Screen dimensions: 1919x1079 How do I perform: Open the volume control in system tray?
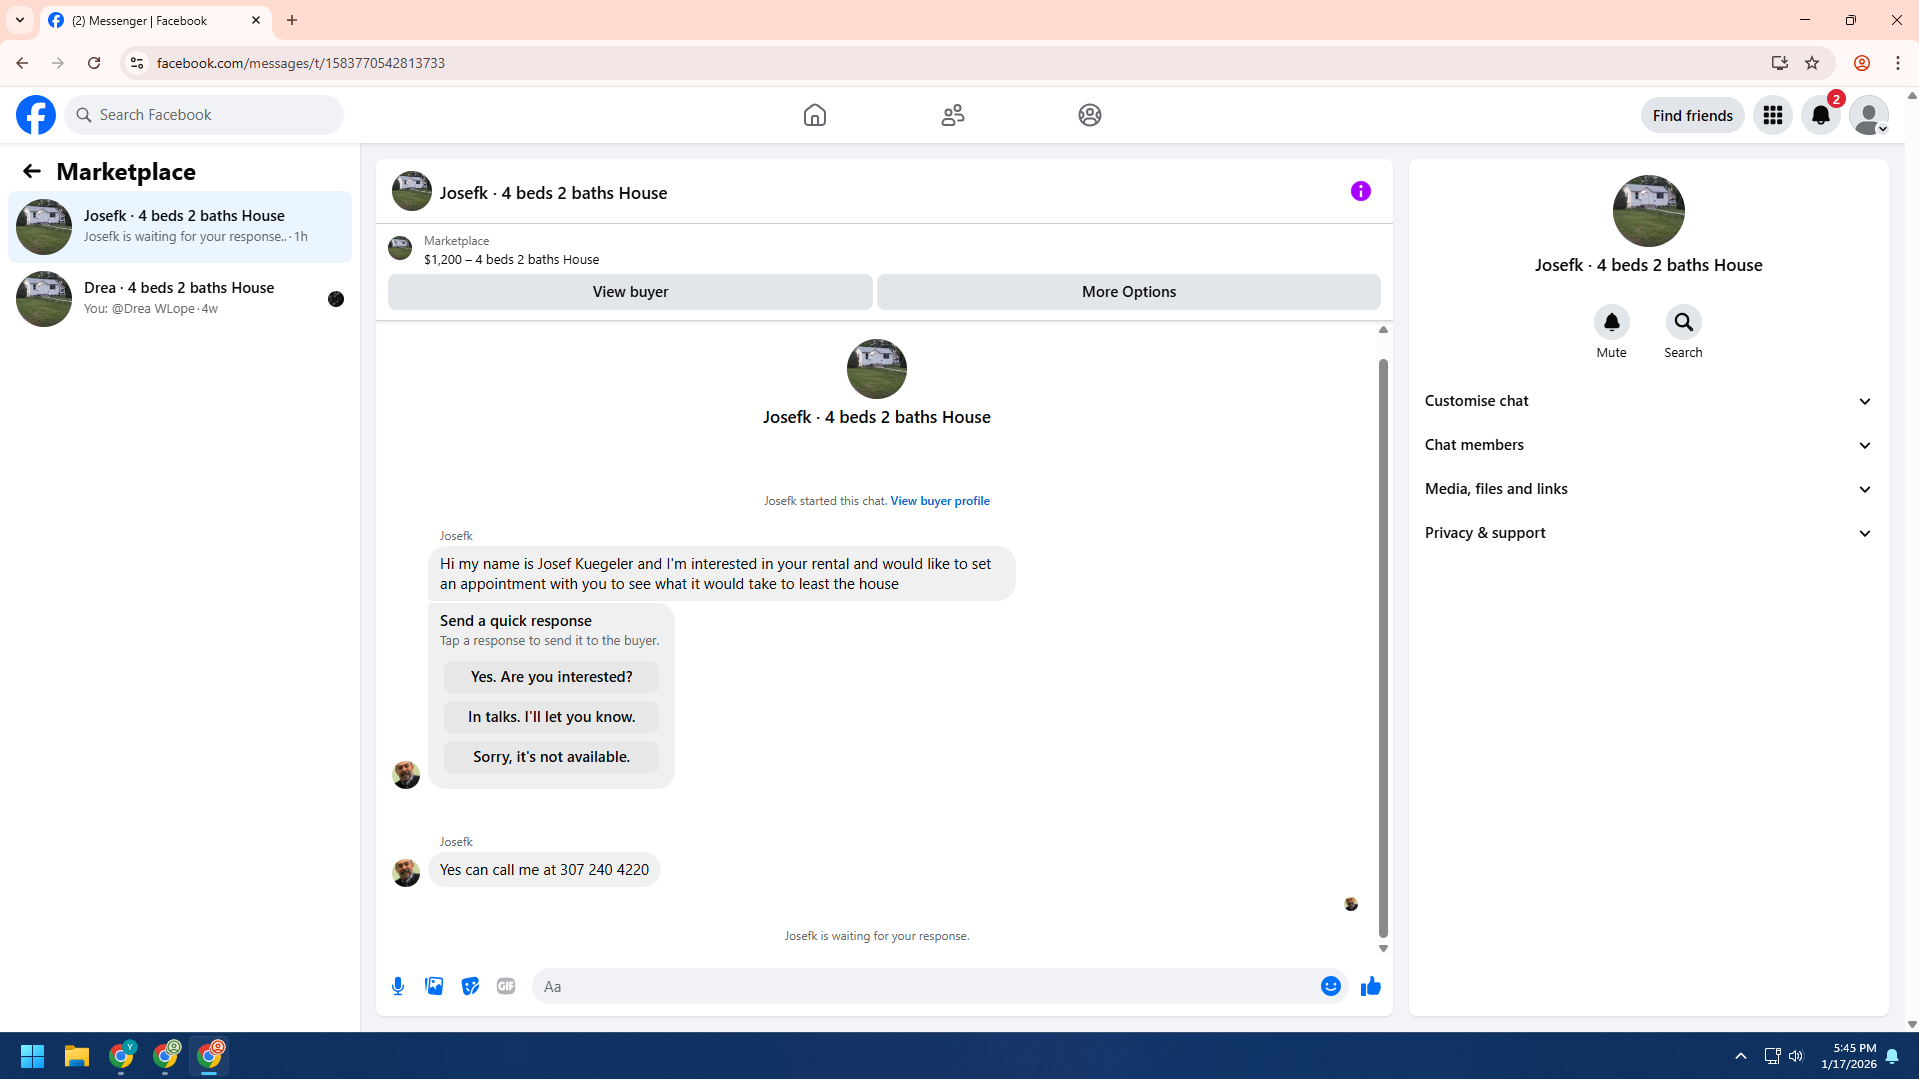[1796, 1056]
